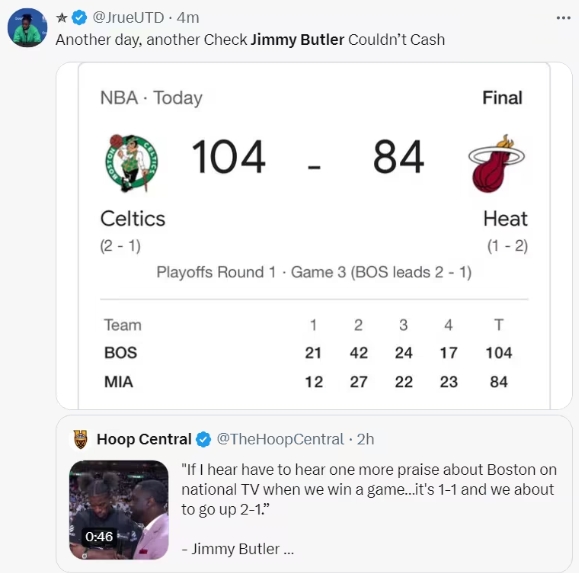579x573 pixels.
Task: Open the @JrueUTD profile avatar
Action: pyautogui.click(x=27, y=28)
